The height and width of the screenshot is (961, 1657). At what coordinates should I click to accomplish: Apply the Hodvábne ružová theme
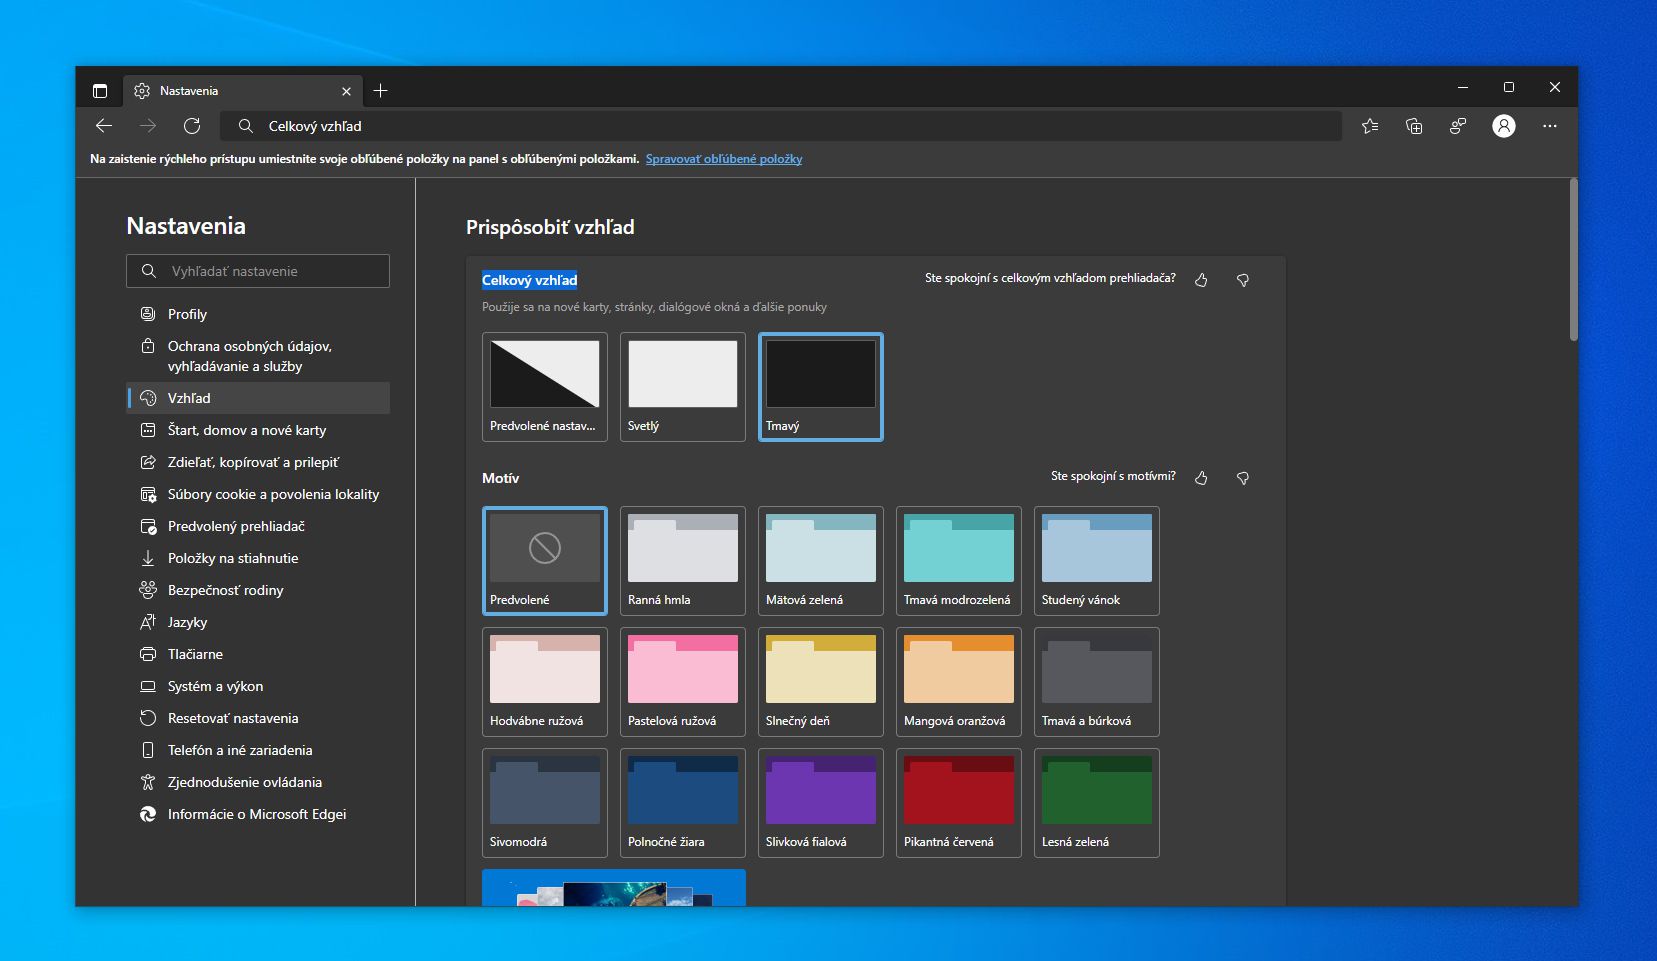[x=545, y=682]
